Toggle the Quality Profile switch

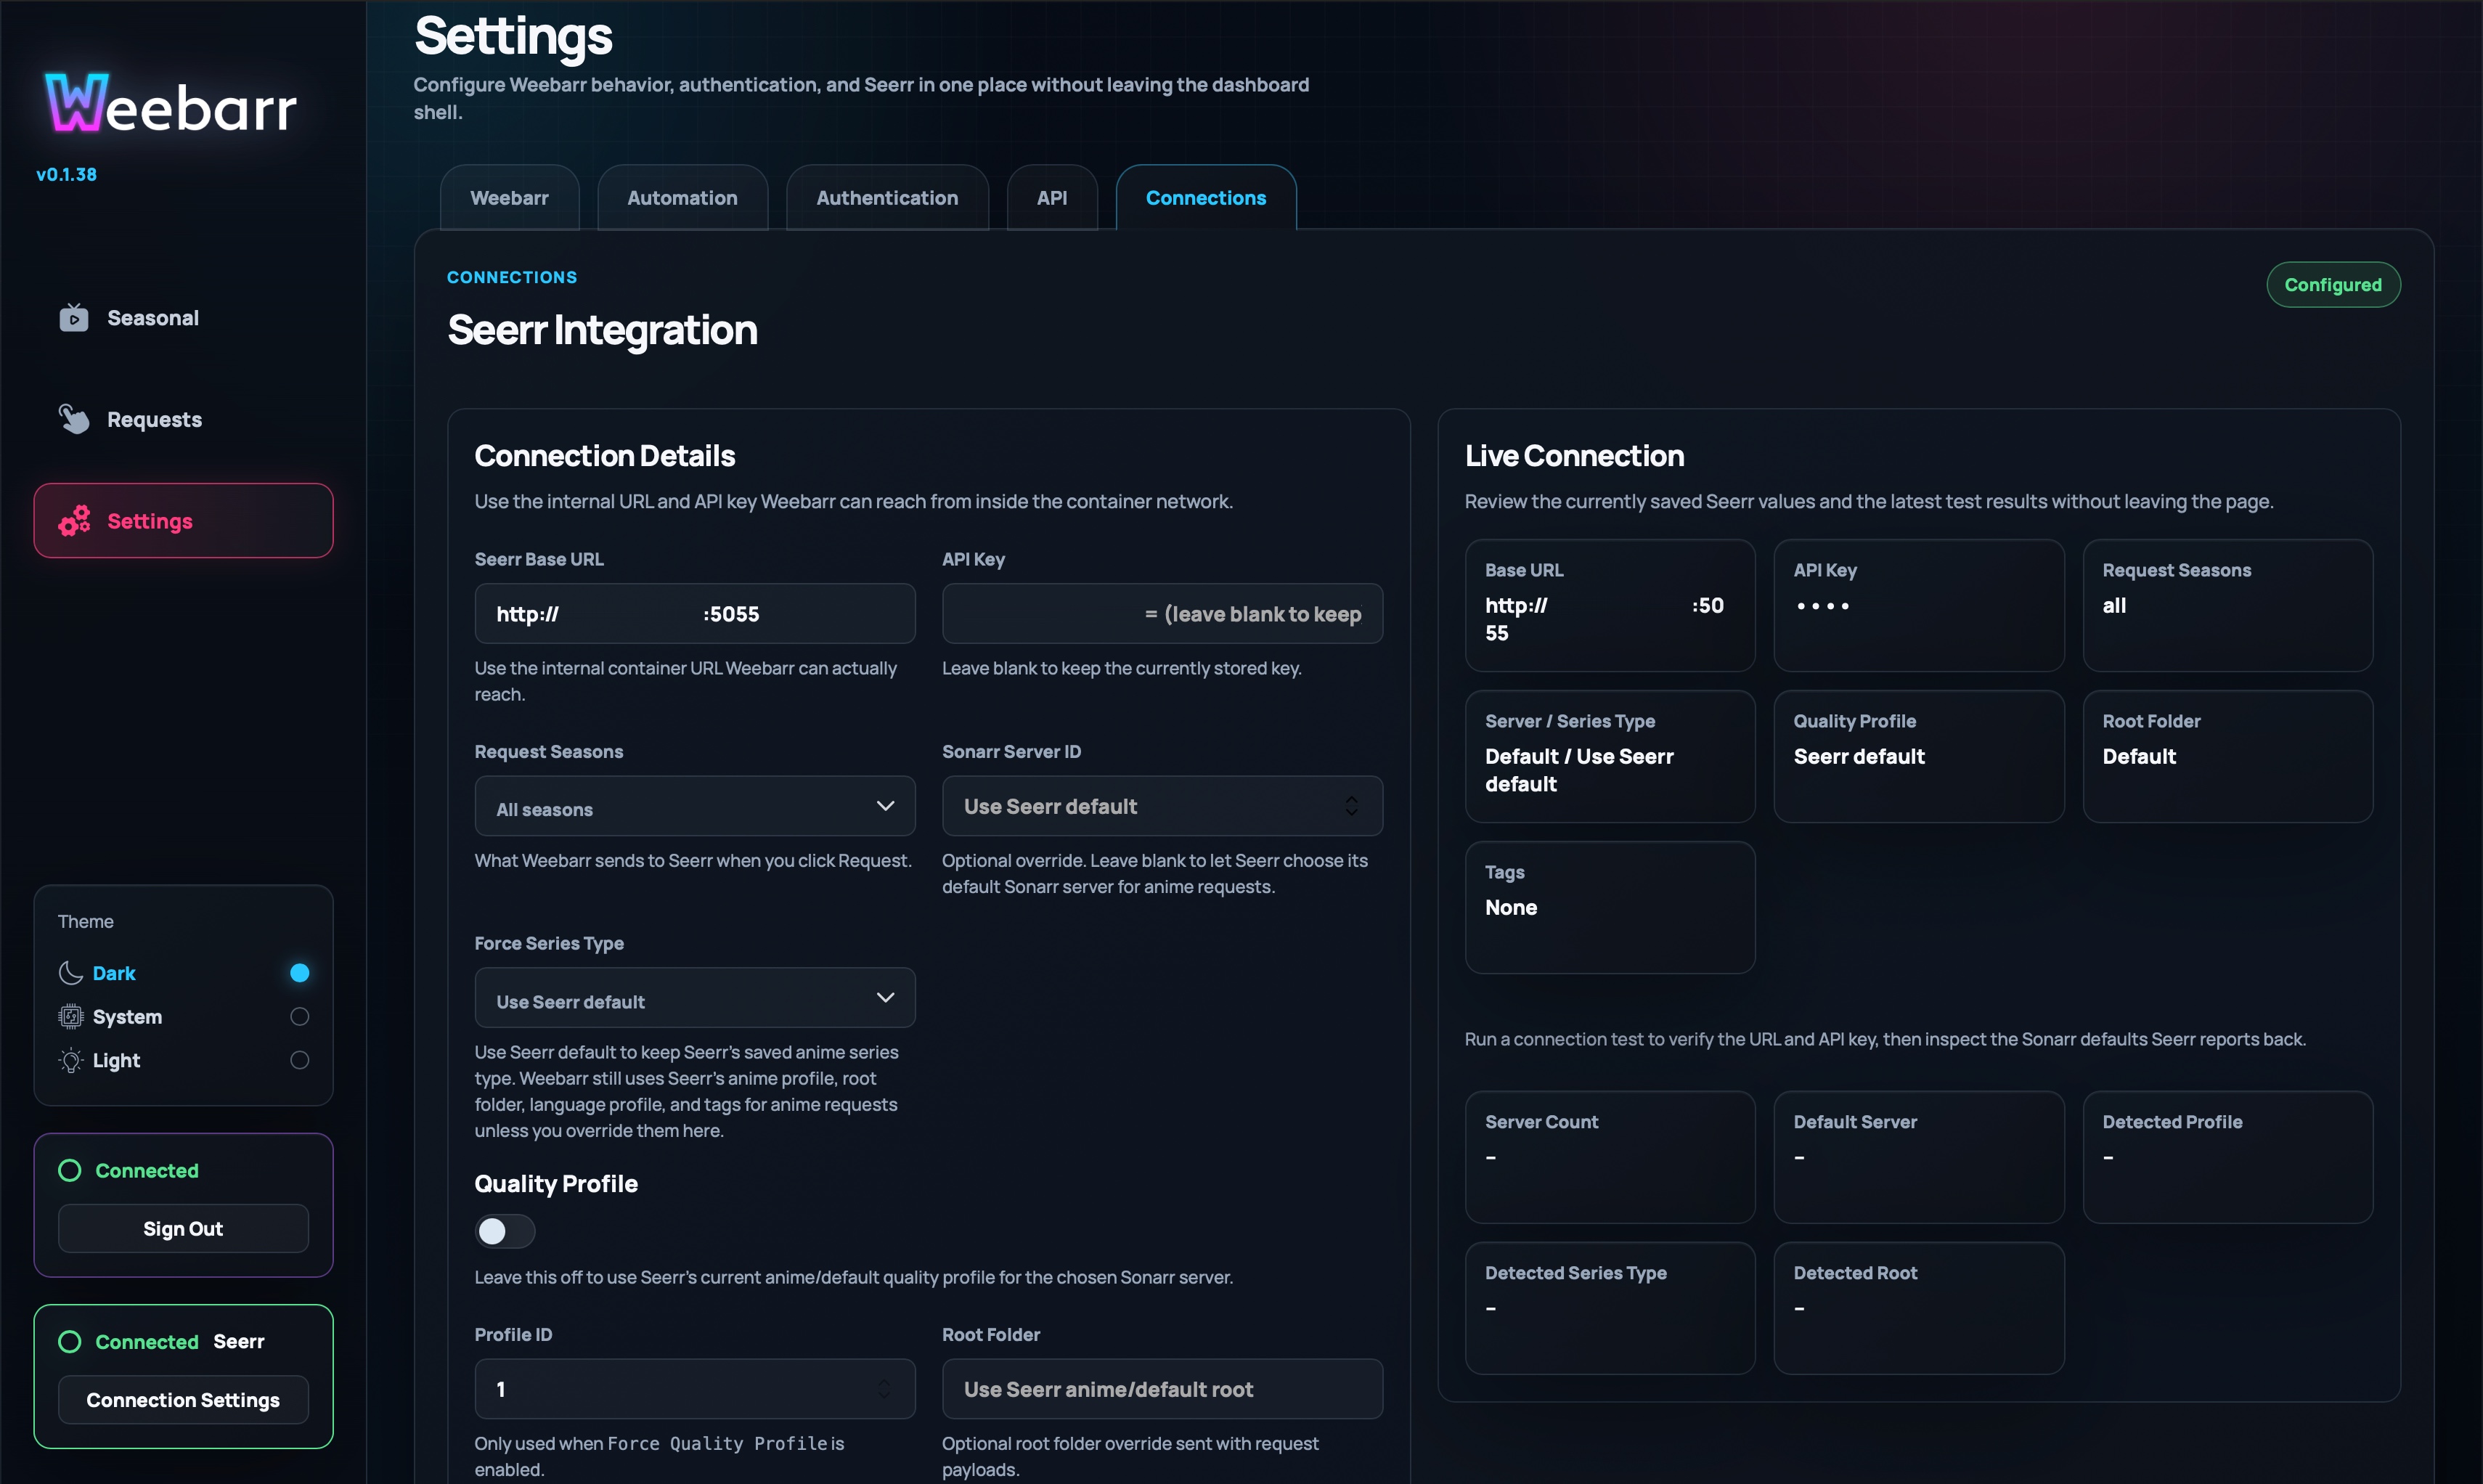coord(505,1231)
